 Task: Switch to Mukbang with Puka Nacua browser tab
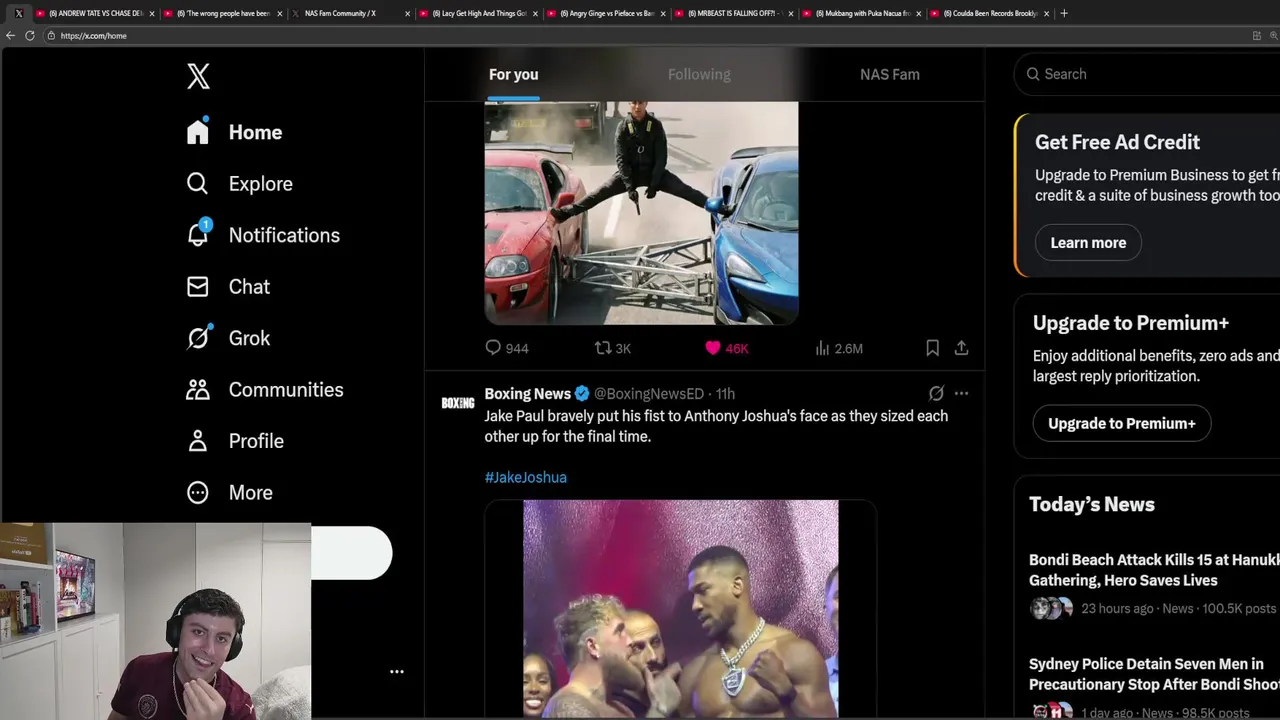[x=862, y=14]
